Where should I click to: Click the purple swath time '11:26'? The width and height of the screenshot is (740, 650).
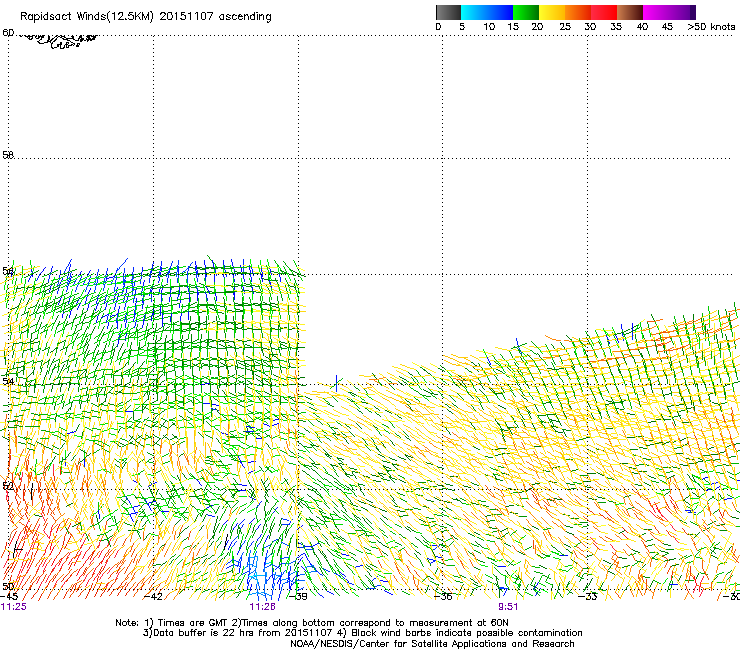pos(262,607)
